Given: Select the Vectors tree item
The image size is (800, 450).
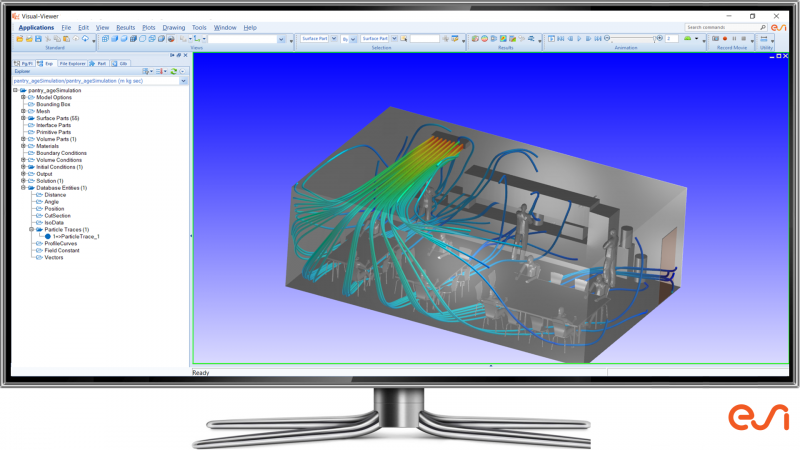Looking at the screenshot, I should tap(54, 258).
